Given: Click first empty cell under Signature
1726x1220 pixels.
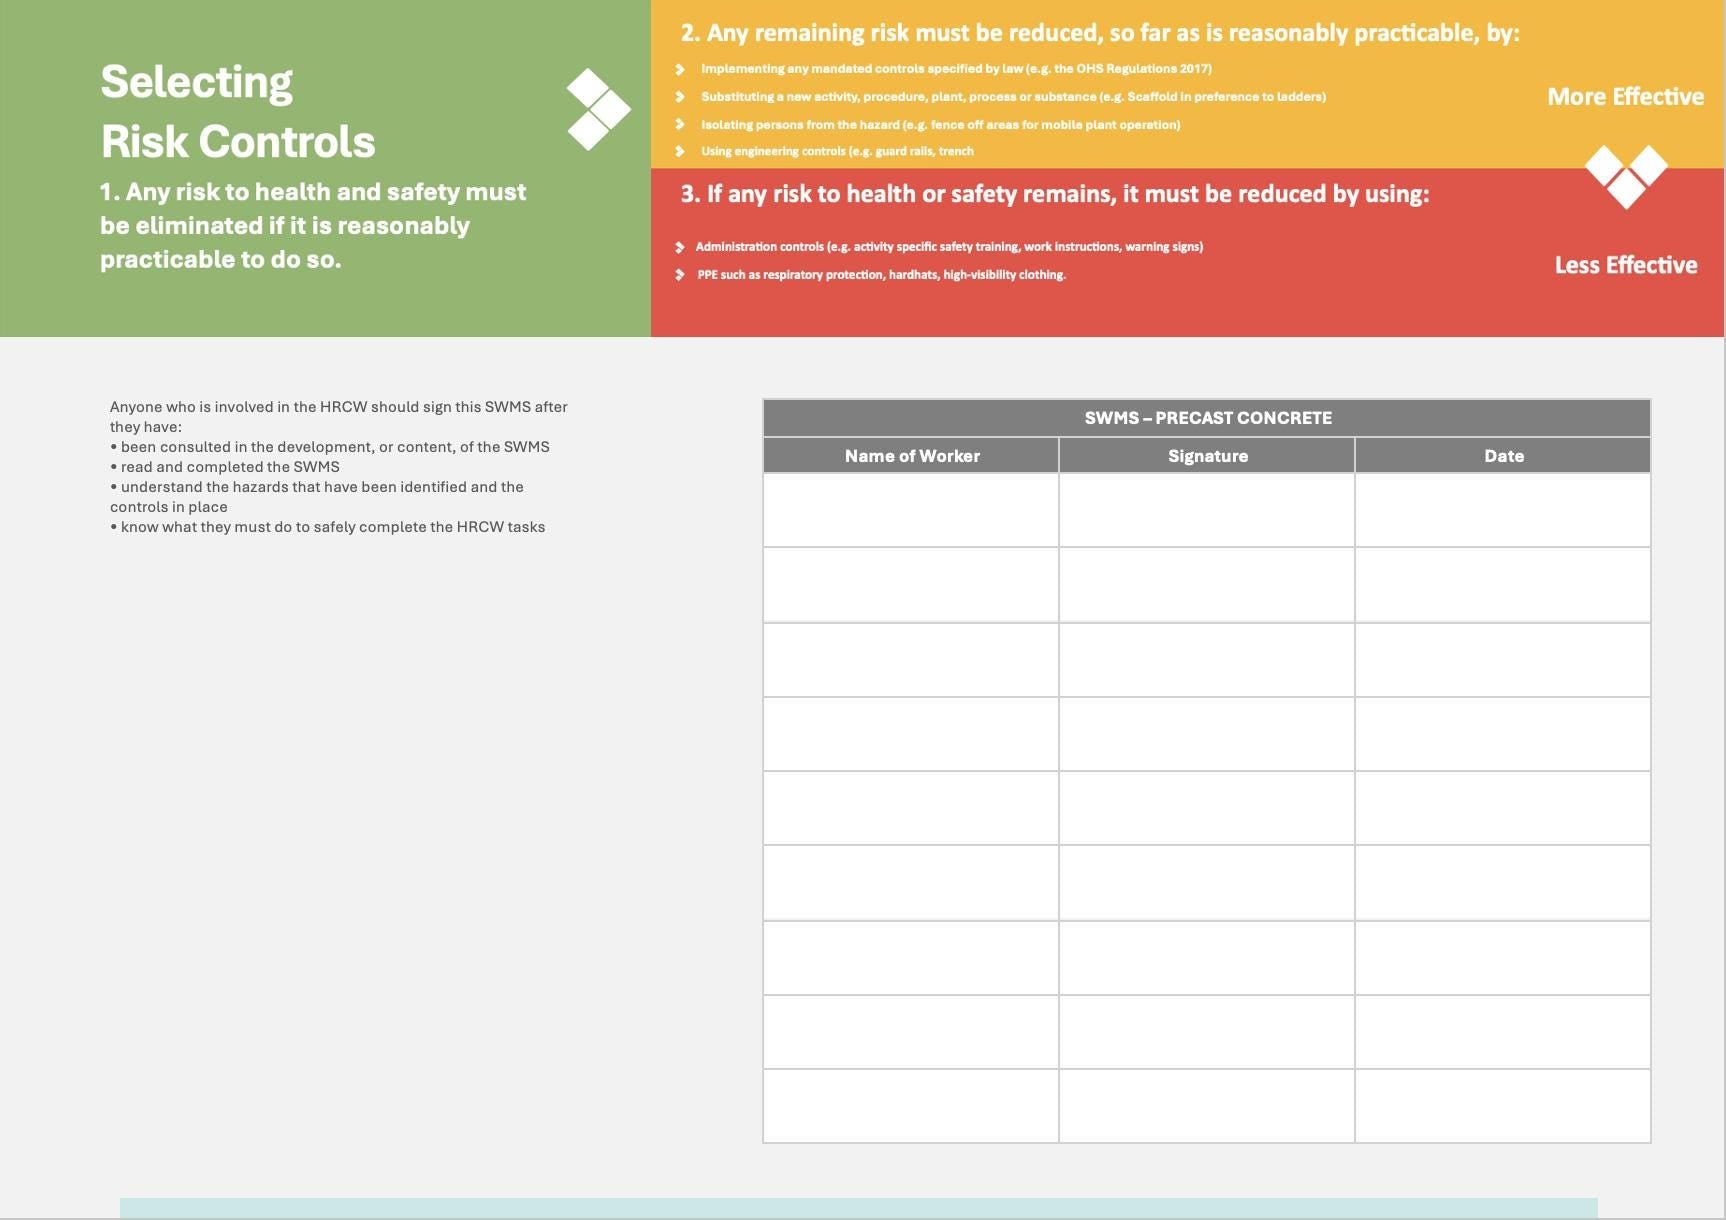Looking at the screenshot, I should point(1207,511).
